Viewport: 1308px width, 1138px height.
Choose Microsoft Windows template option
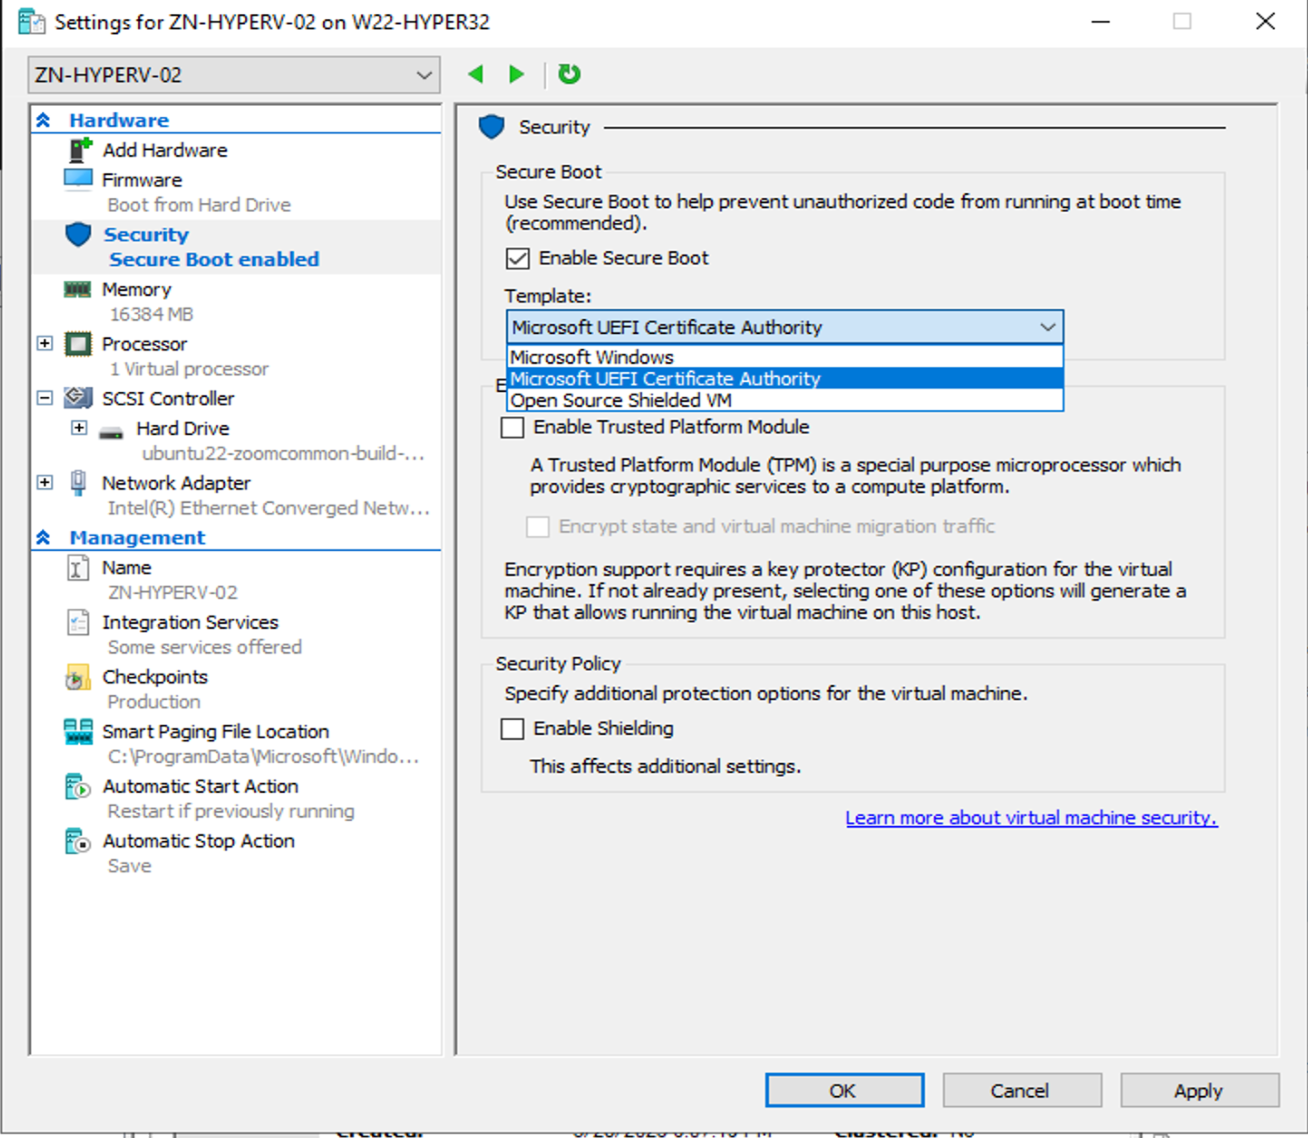pos(592,357)
